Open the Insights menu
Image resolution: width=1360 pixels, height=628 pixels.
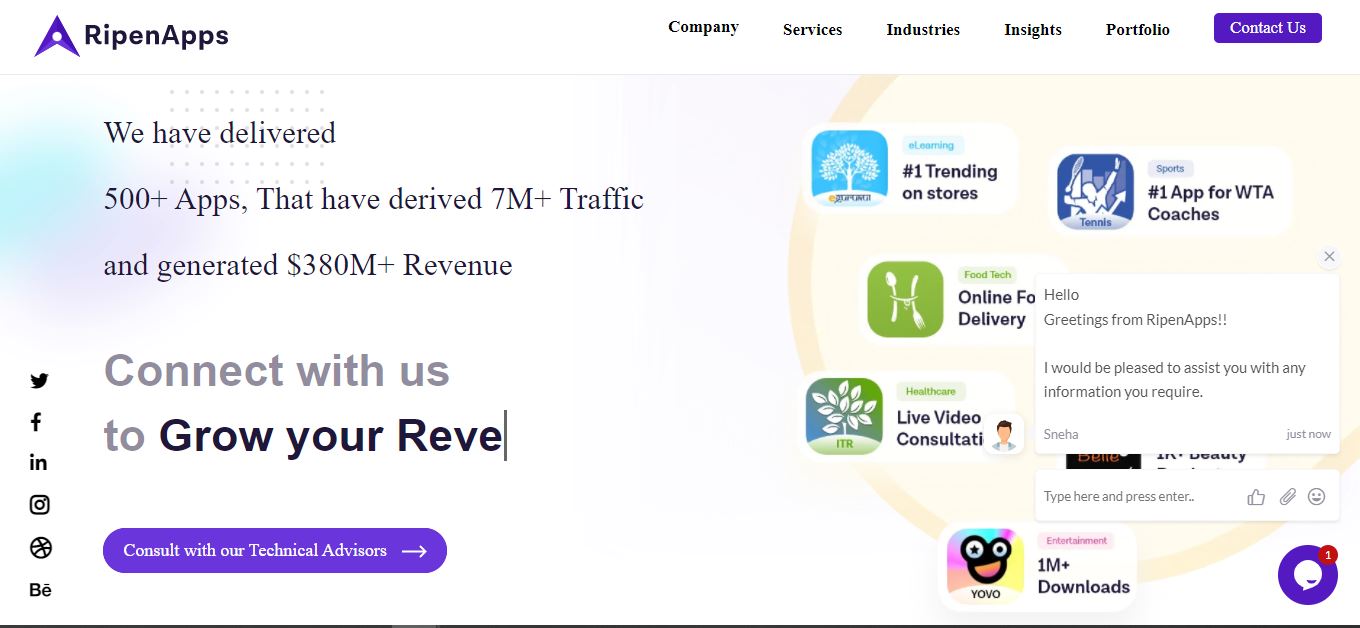1033,30
